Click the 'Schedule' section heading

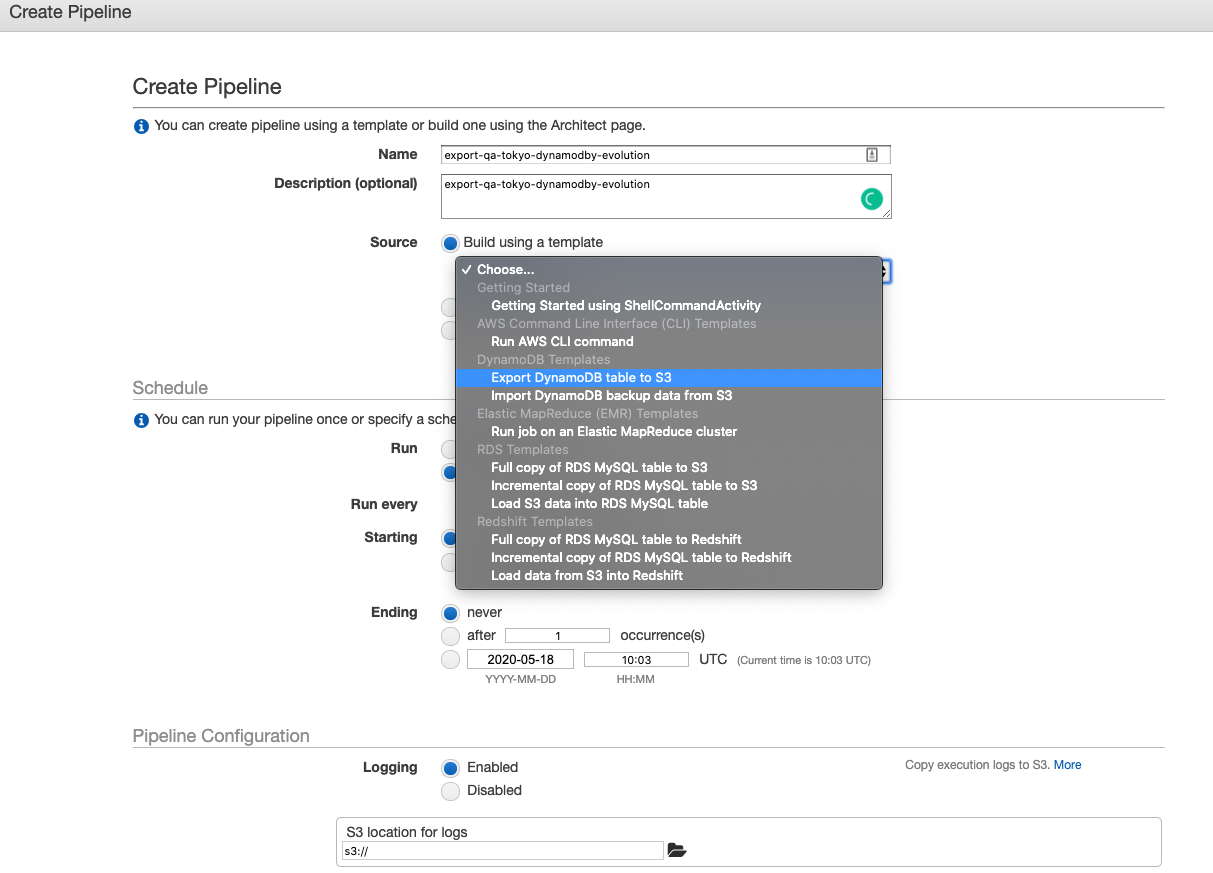tap(170, 388)
